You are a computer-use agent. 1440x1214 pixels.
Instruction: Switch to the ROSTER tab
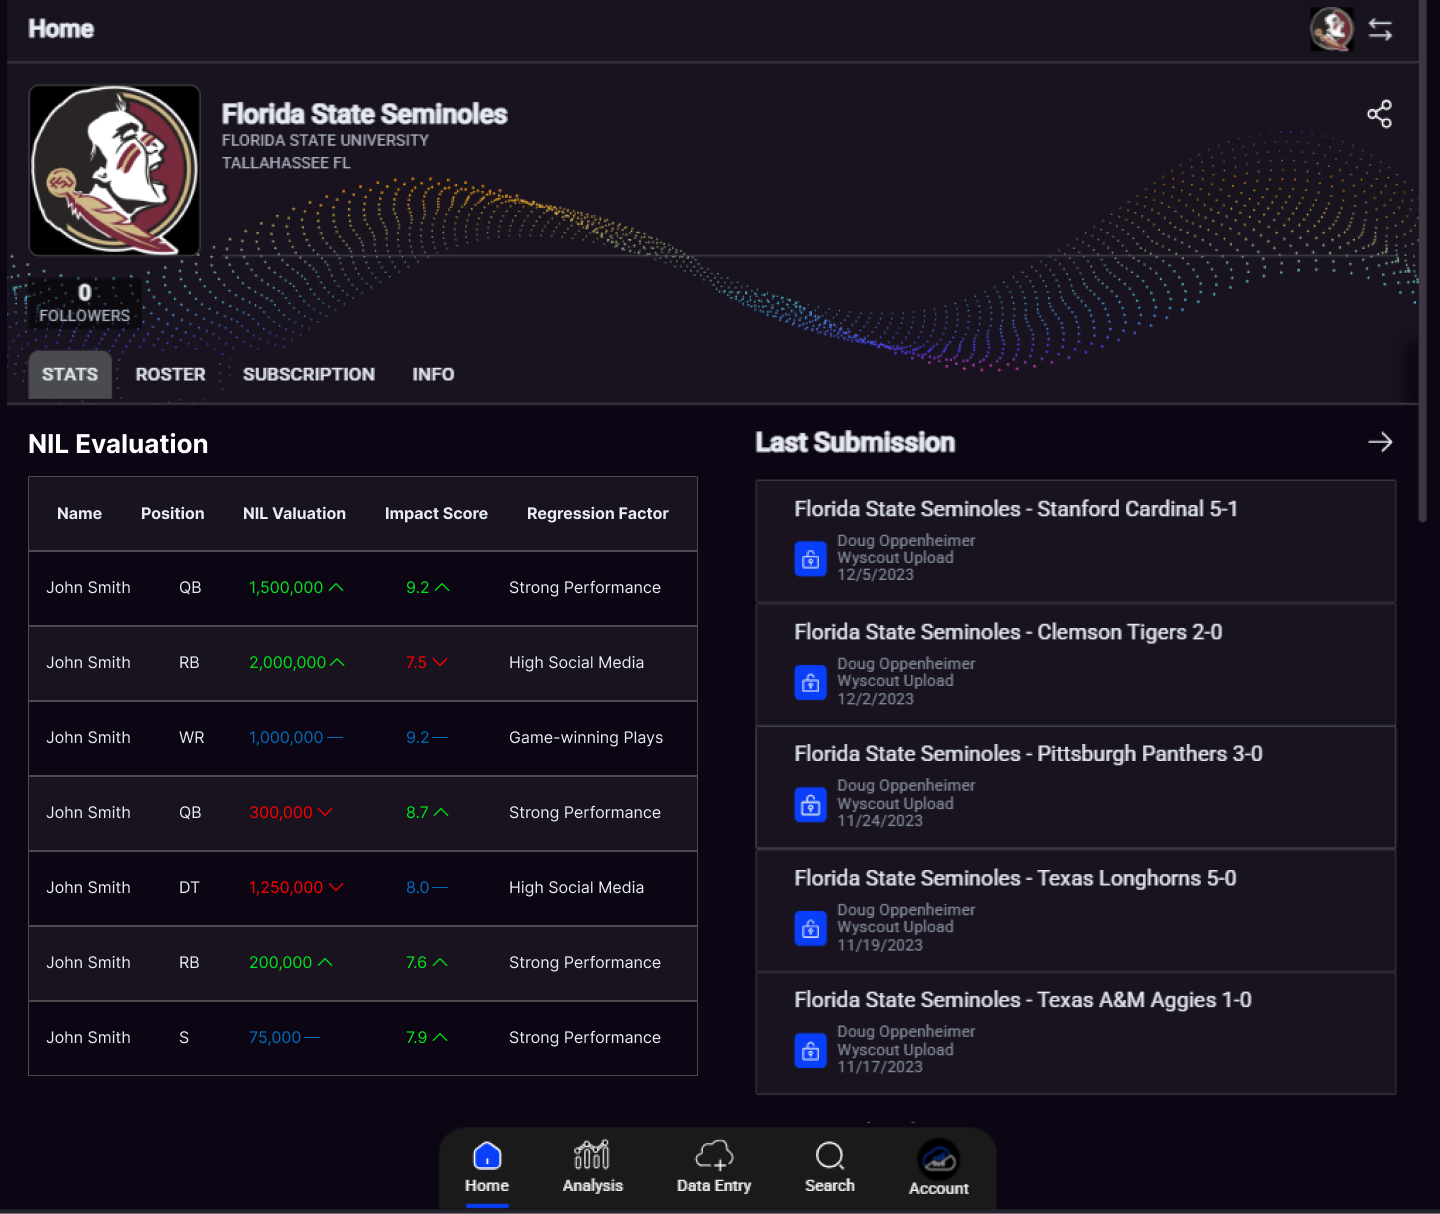pos(170,374)
